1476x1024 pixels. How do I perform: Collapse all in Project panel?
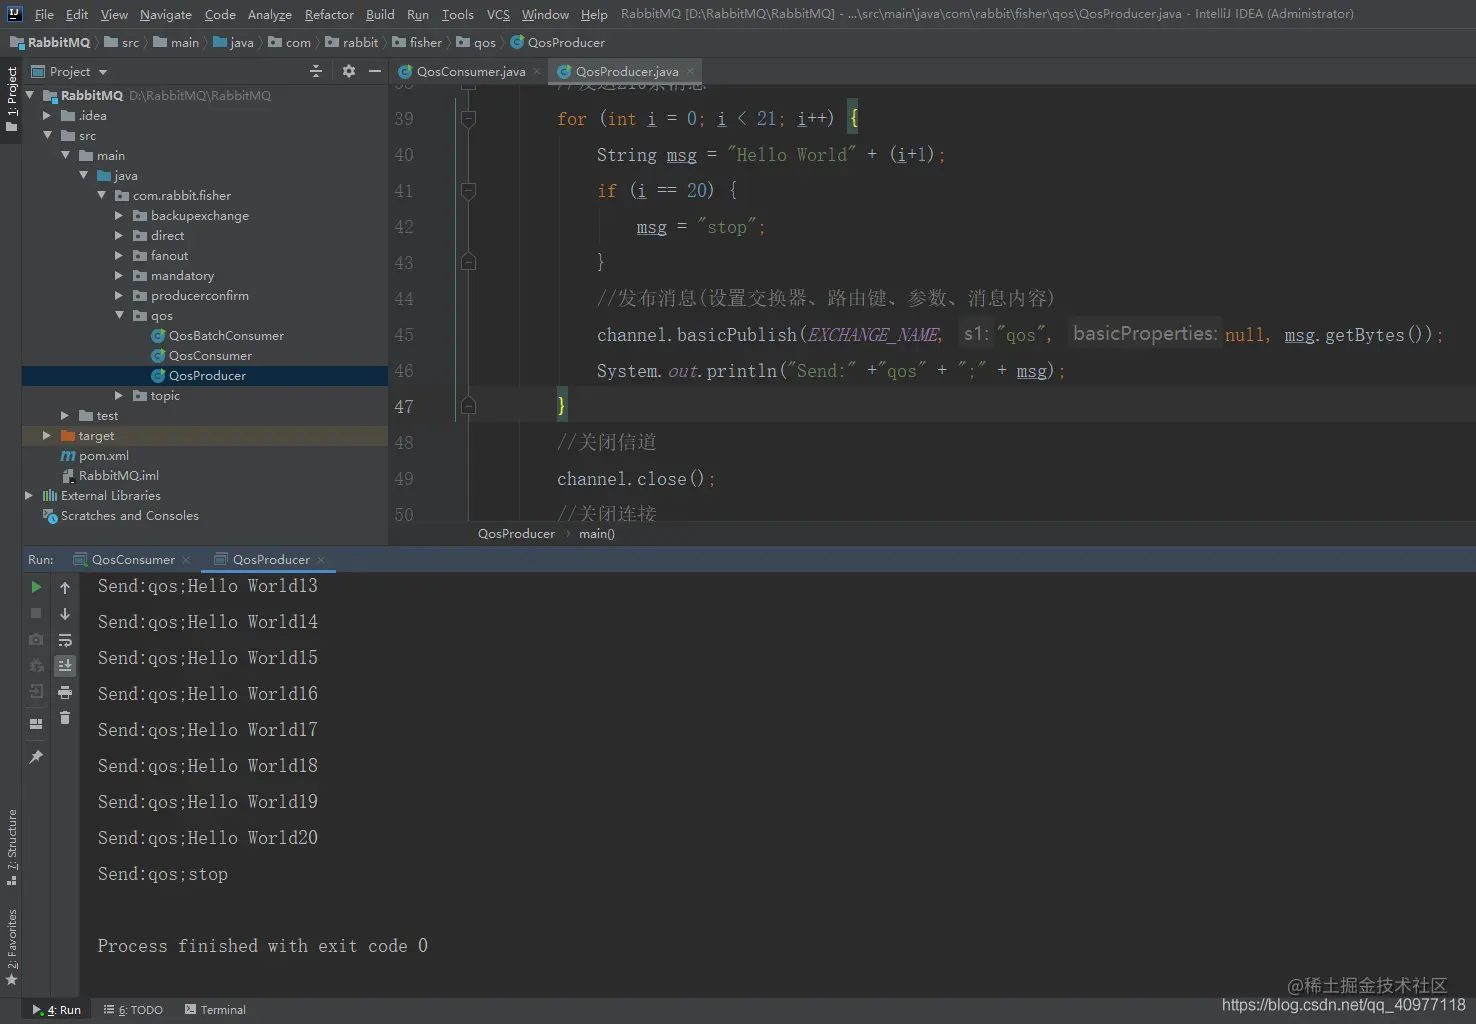pyautogui.click(x=316, y=71)
